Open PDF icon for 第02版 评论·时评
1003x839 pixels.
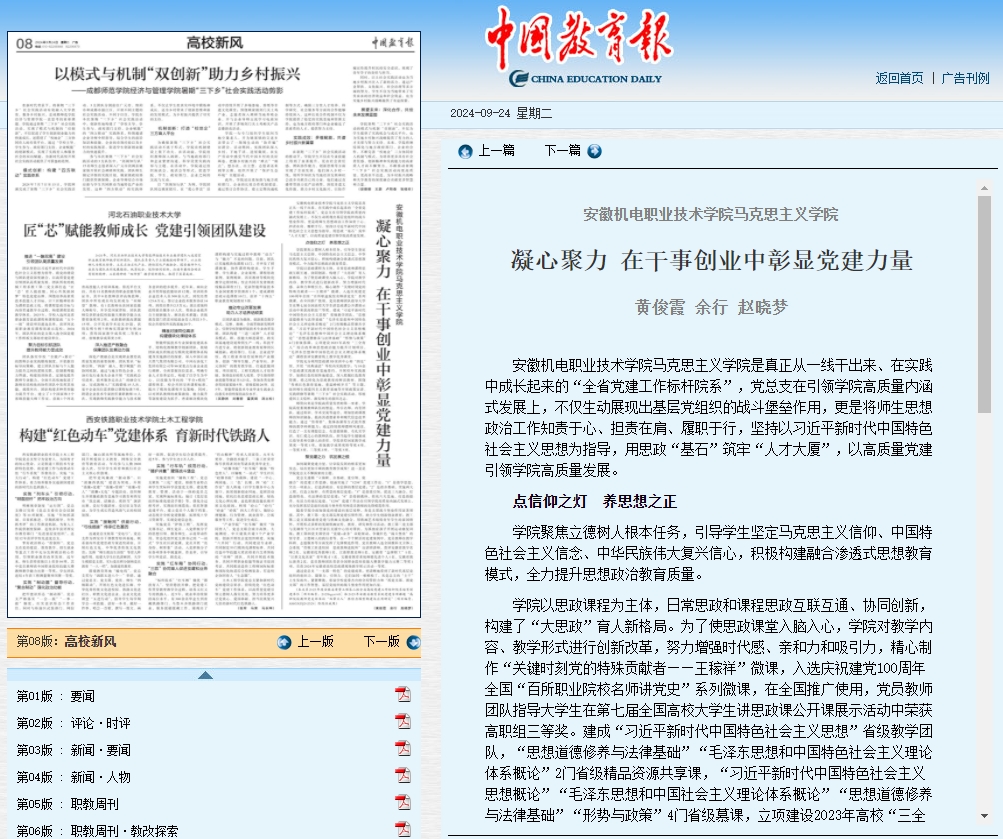click(x=403, y=721)
